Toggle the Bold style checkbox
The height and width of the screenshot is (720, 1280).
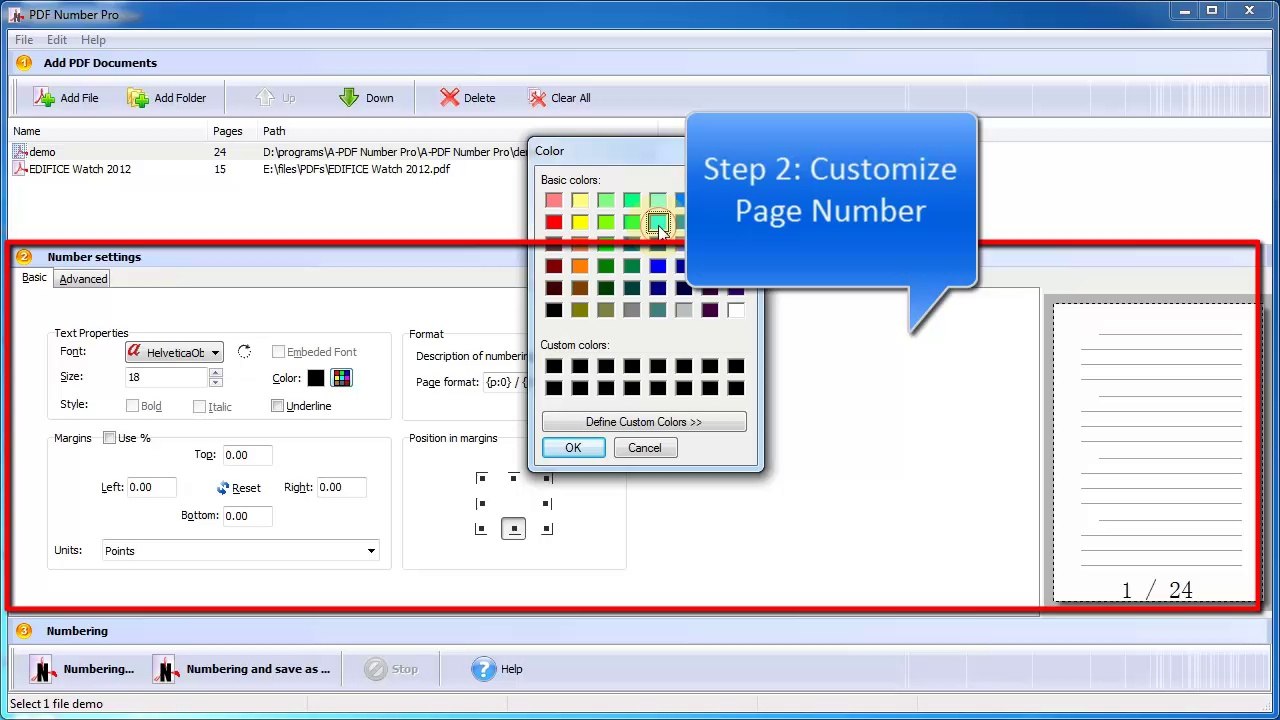(x=132, y=406)
